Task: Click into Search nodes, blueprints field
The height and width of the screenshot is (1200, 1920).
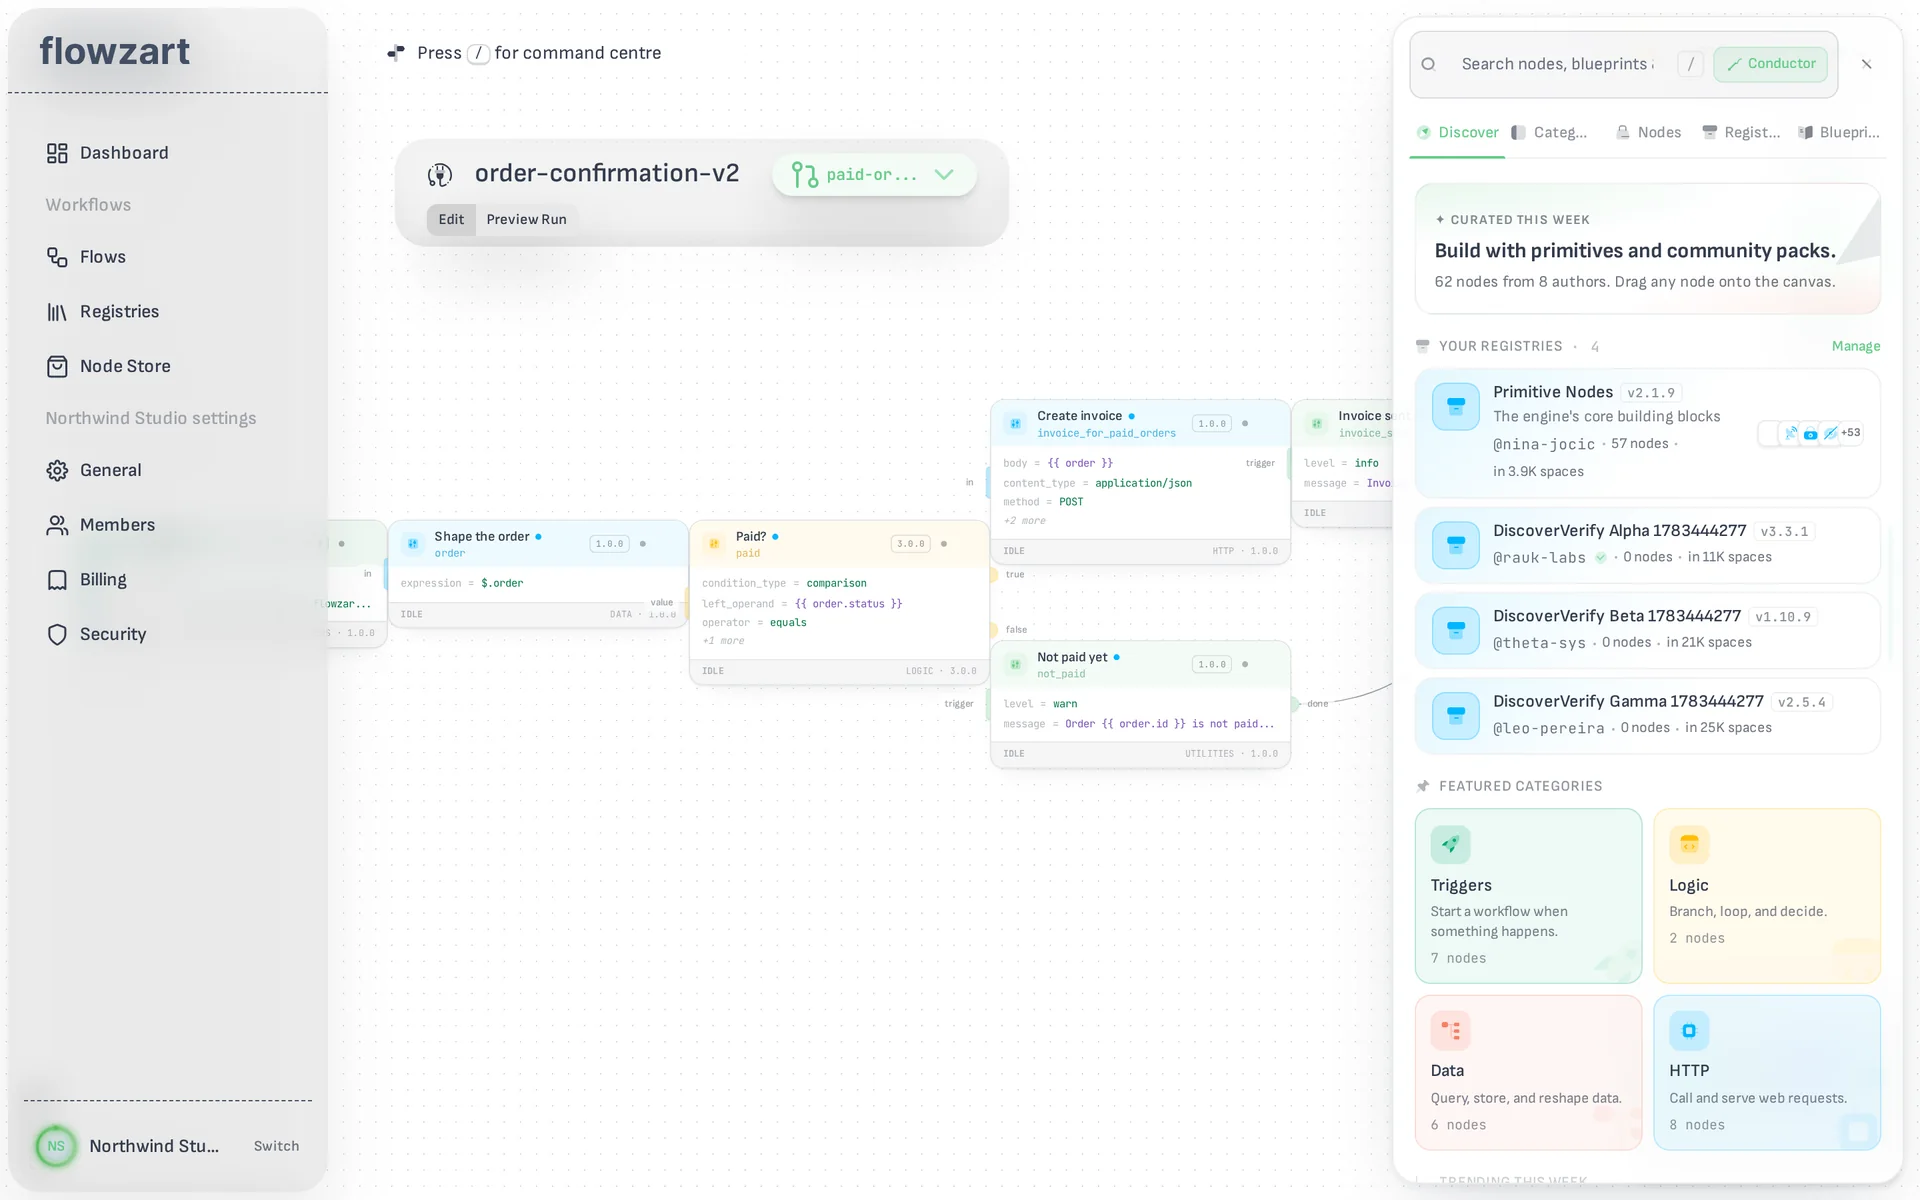Action: (1557, 64)
